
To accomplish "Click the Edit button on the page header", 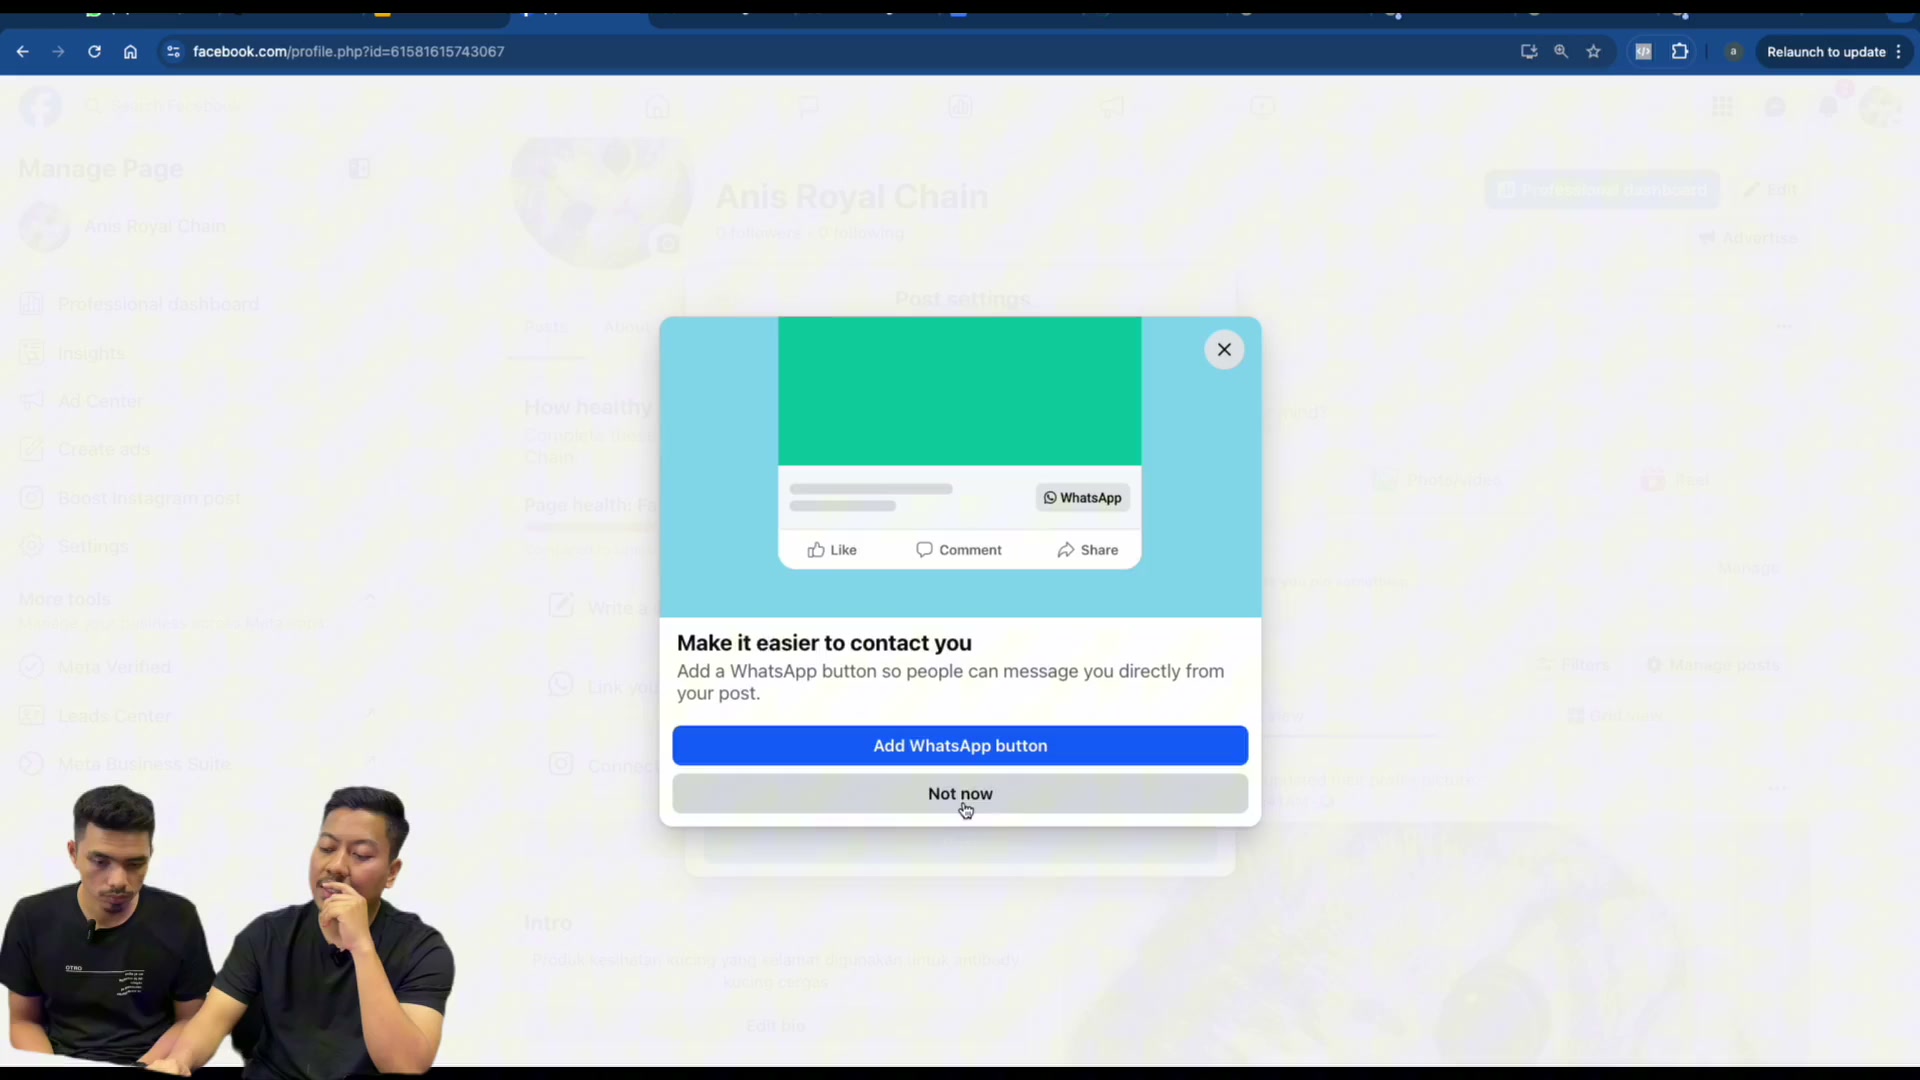I will click(1771, 190).
